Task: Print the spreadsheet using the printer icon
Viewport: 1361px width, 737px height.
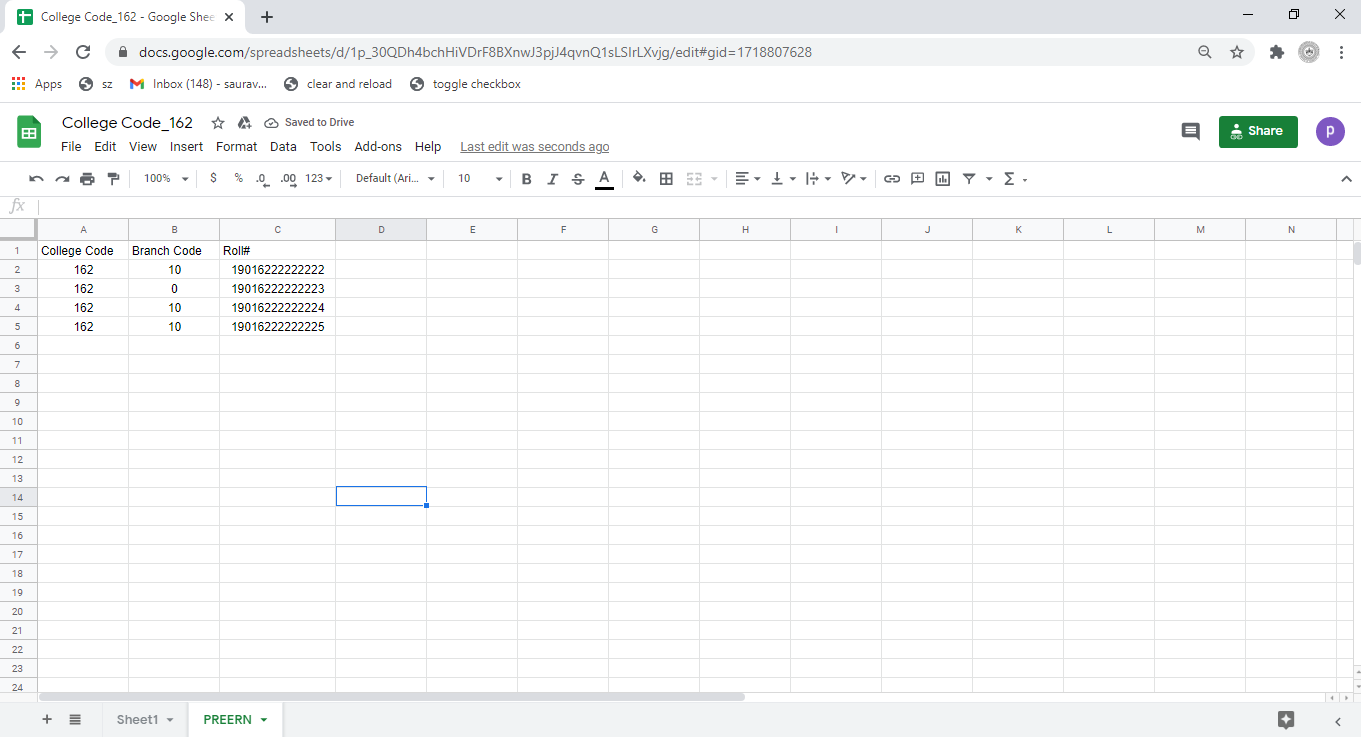Action: pyautogui.click(x=87, y=179)
